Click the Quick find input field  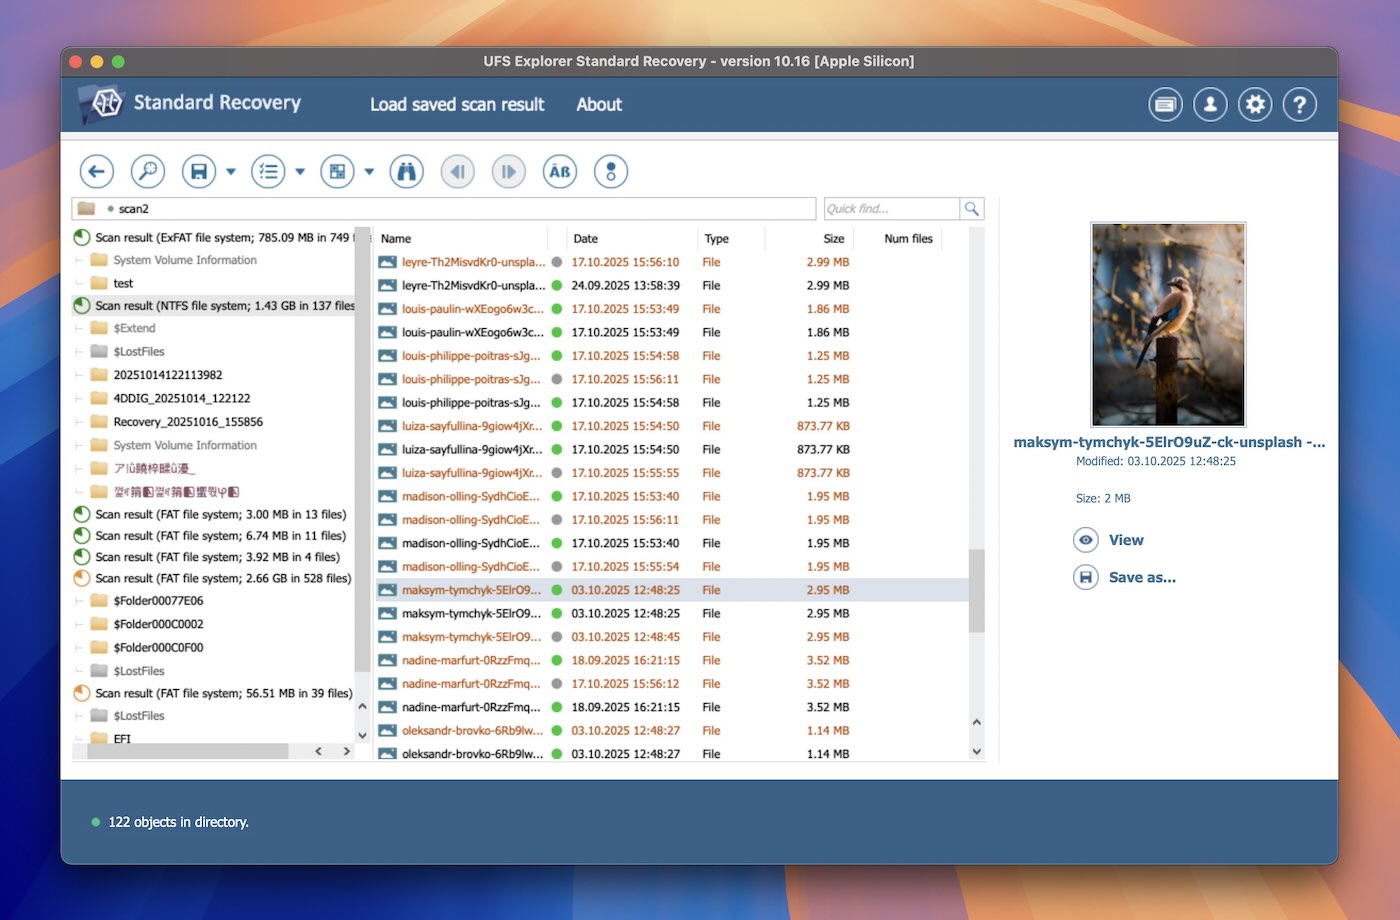(890, 209)
